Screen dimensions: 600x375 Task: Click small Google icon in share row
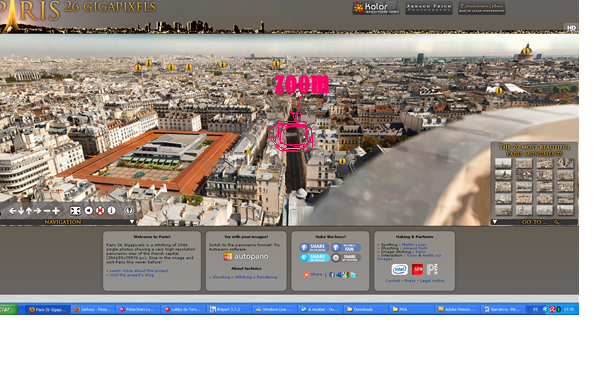click(x=346, y=275)
